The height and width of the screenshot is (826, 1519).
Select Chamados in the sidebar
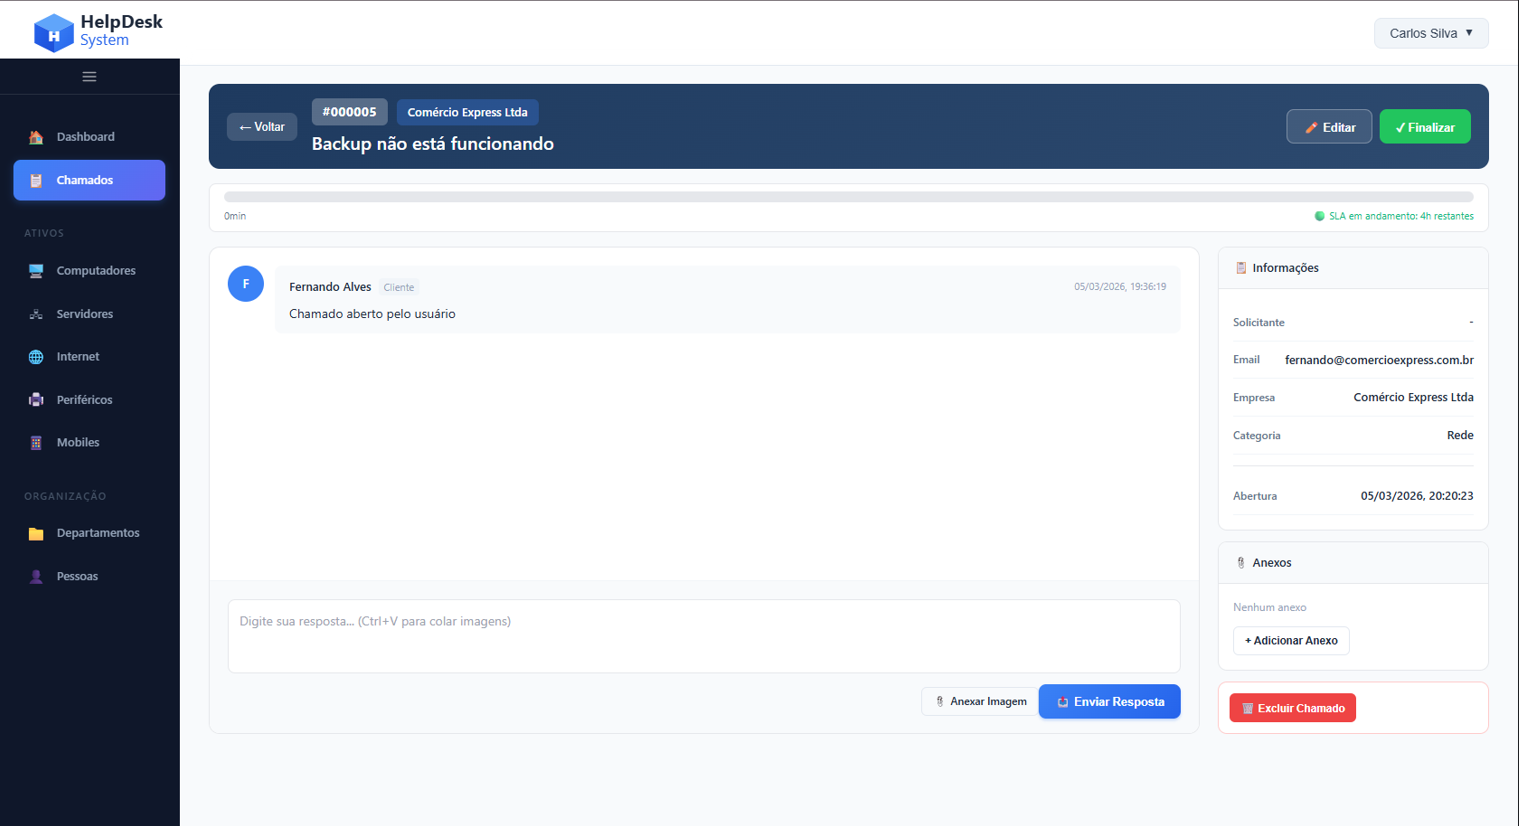89,181
